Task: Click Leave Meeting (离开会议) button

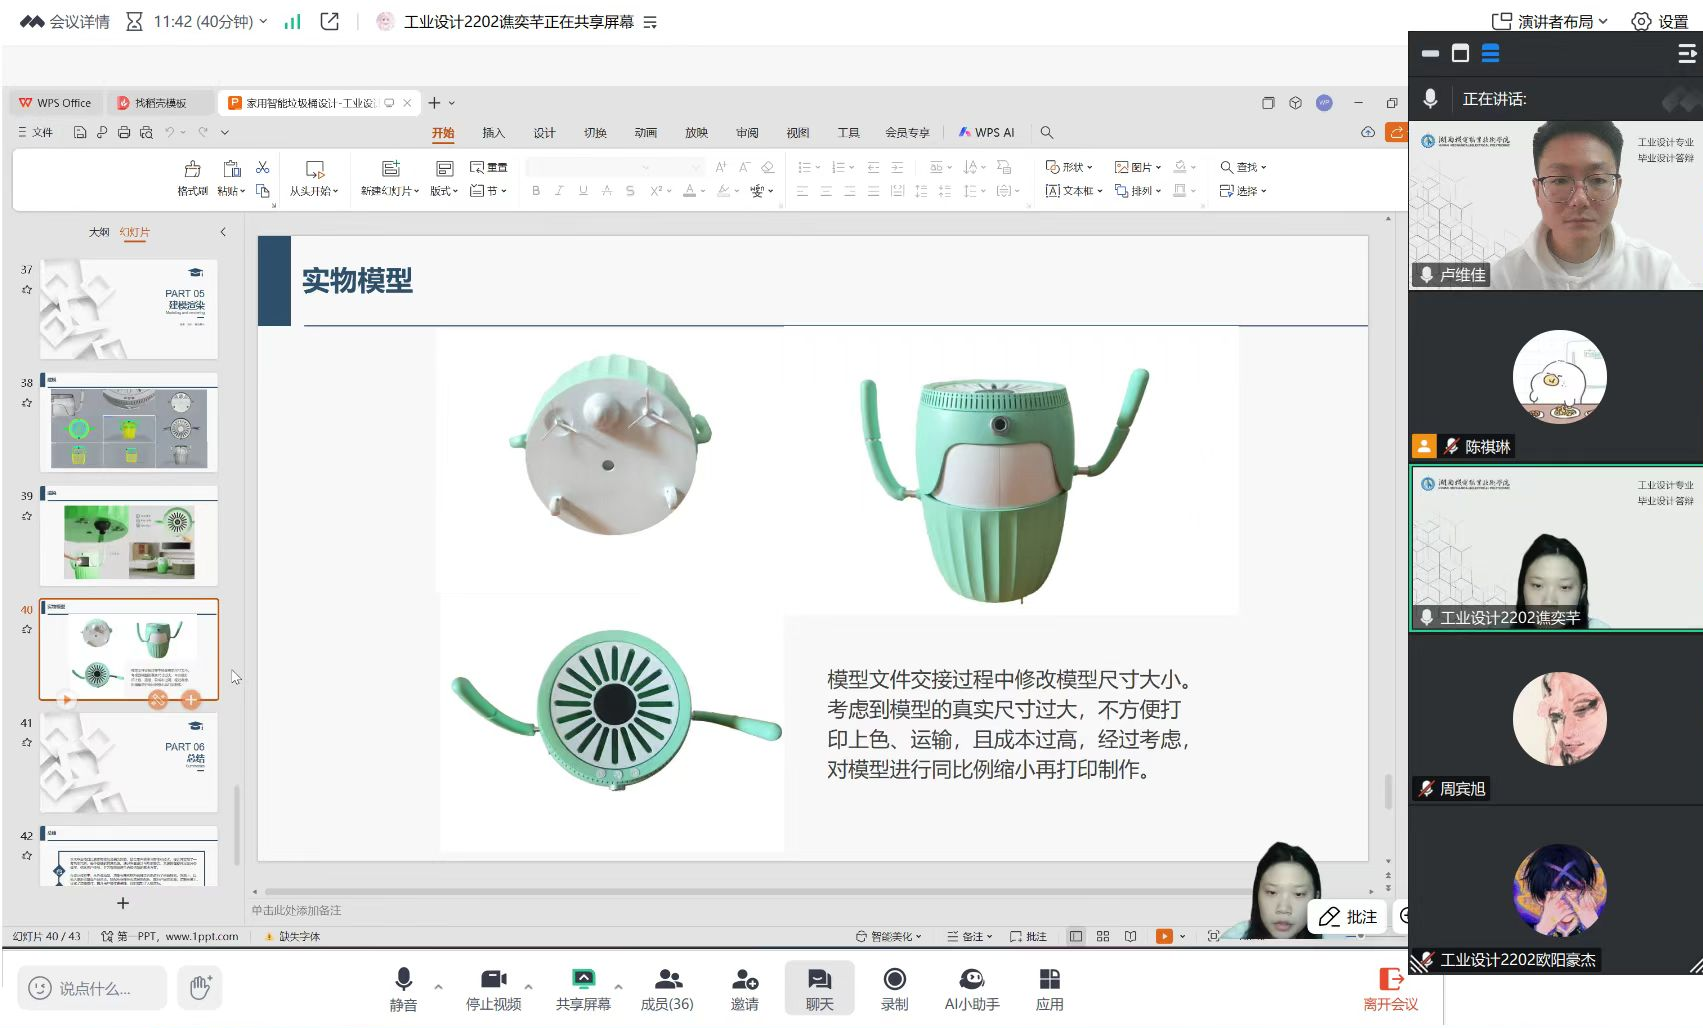Action: coord(1390,988)
